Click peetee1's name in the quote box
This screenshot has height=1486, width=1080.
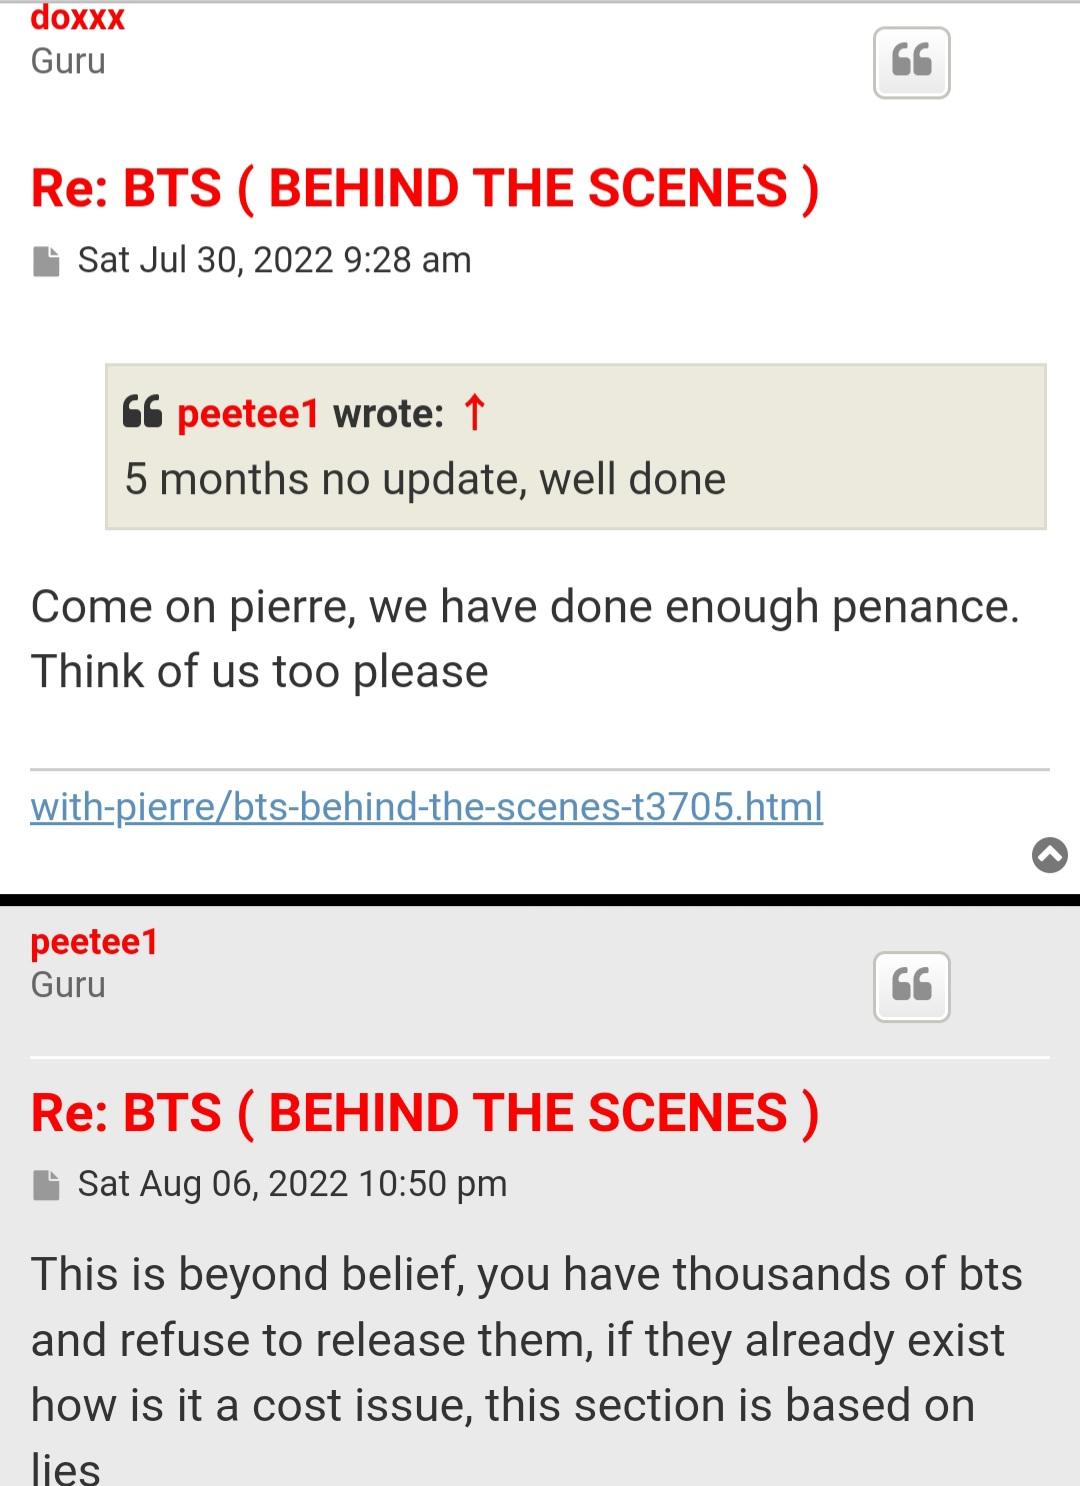click(x=248, y=413)
